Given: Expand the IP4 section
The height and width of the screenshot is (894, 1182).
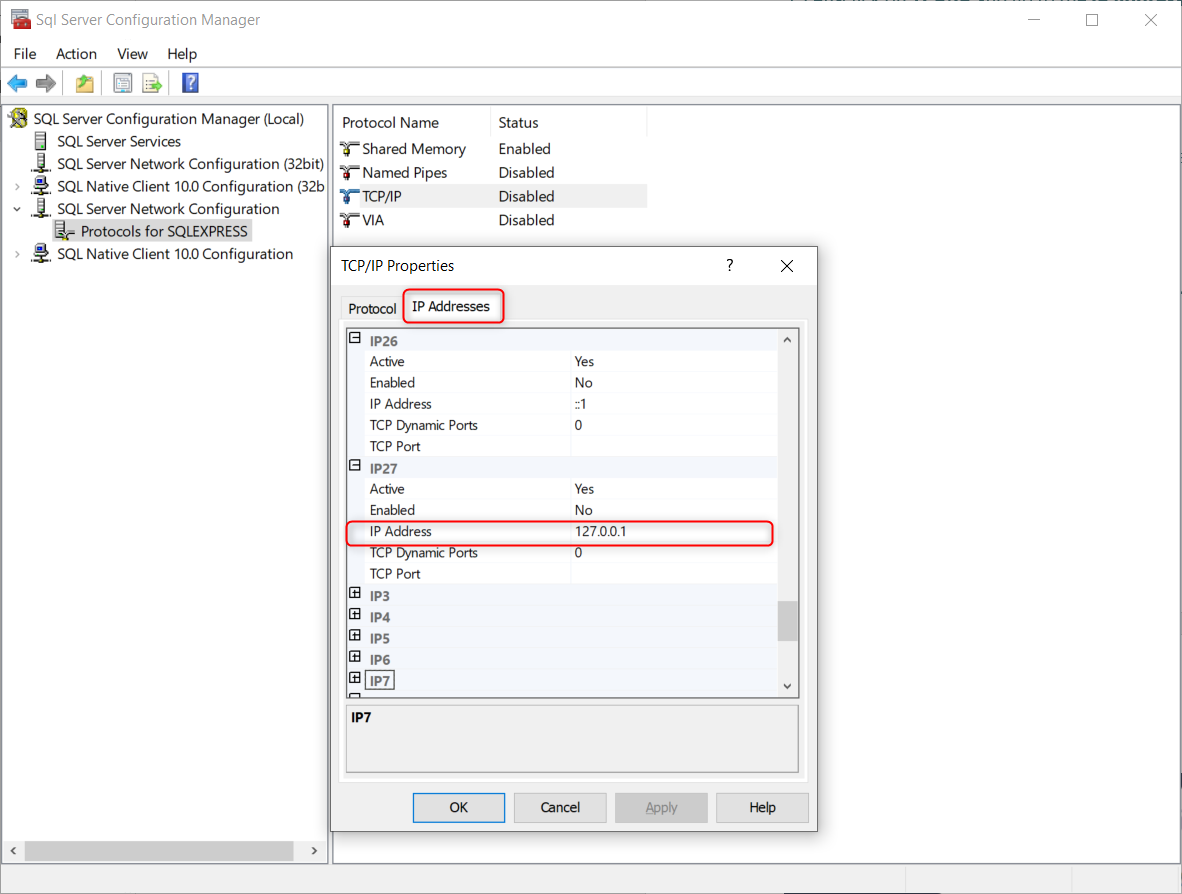Looking at the screenshot, I should coord(355,614).
